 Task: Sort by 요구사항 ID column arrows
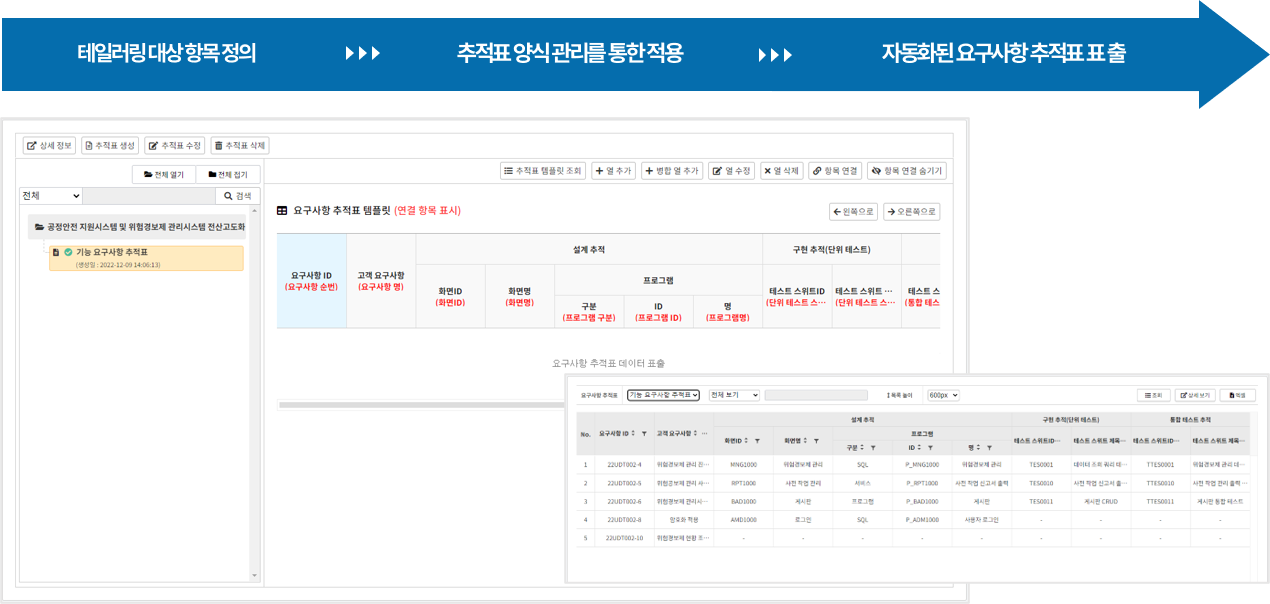click(632, 433)
